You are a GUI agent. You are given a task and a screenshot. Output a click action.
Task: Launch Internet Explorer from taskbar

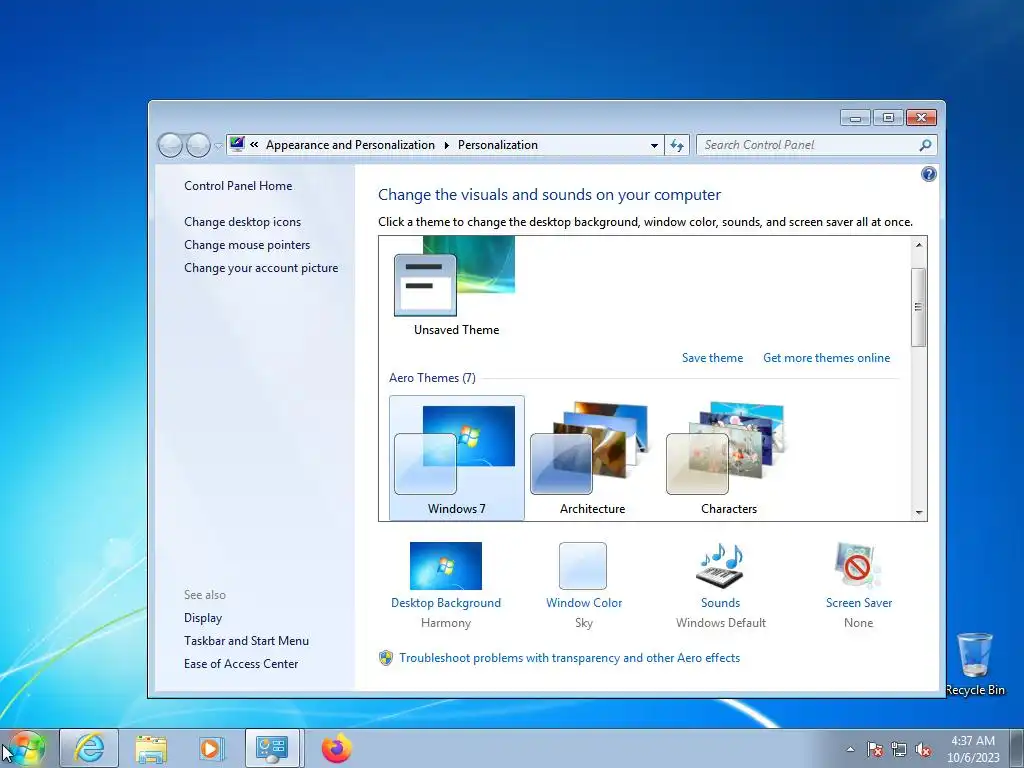(x=89, y=748)
